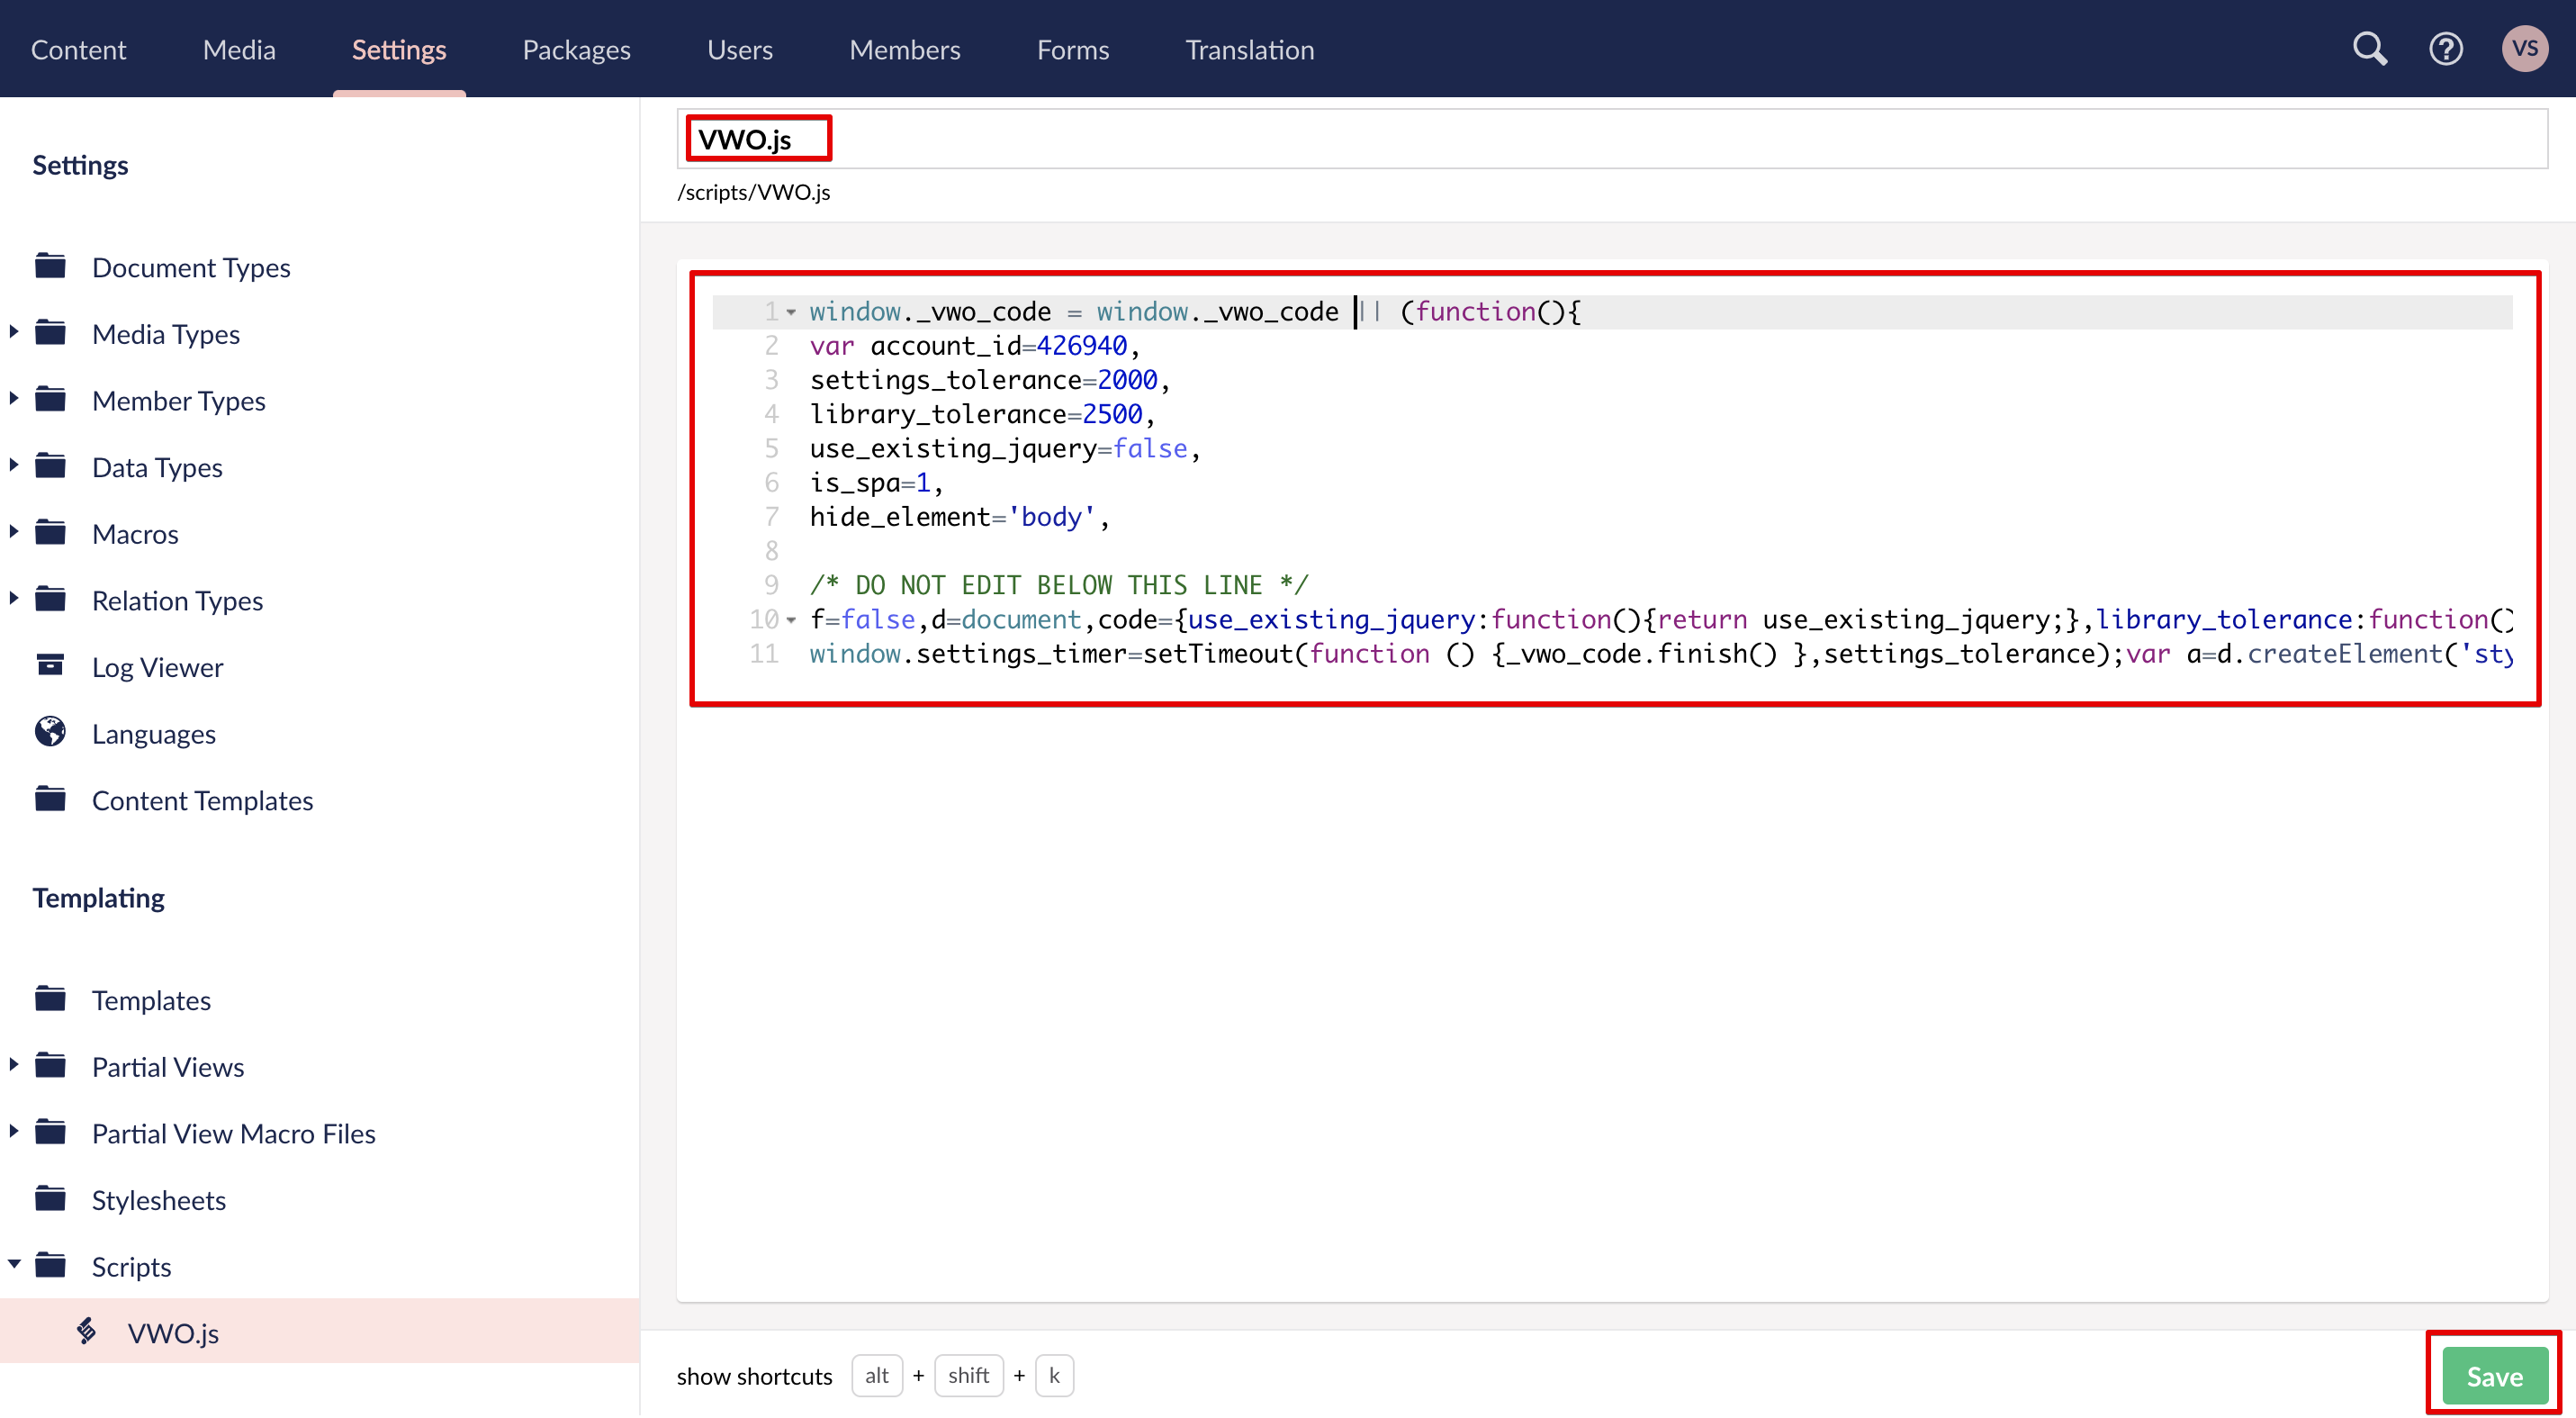Viewport: 2576px width, 1418px height.
Task: Open the Forms section
Action: [x=1072, y=49]
